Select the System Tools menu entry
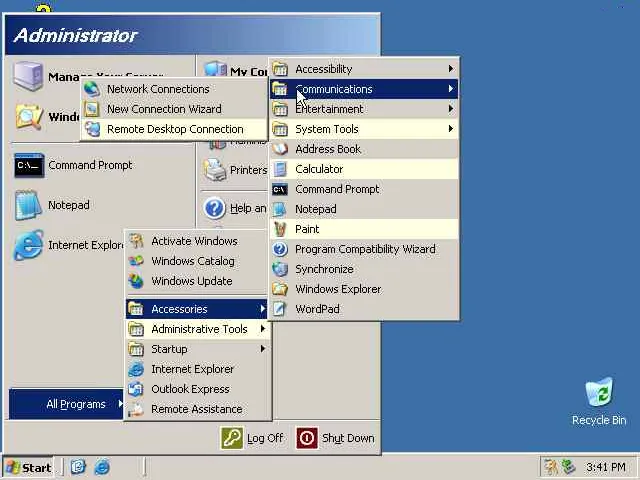The image size is (640, 480). point(364,129)
